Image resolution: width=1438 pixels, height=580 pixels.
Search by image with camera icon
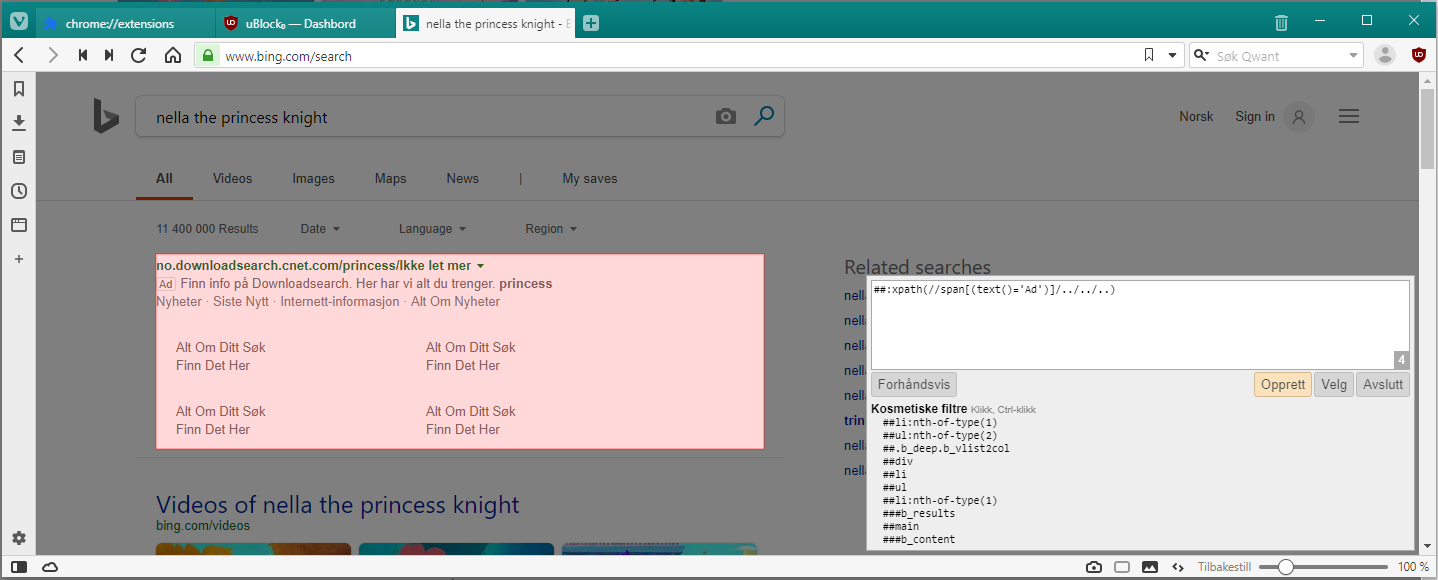tap(726, 117)
